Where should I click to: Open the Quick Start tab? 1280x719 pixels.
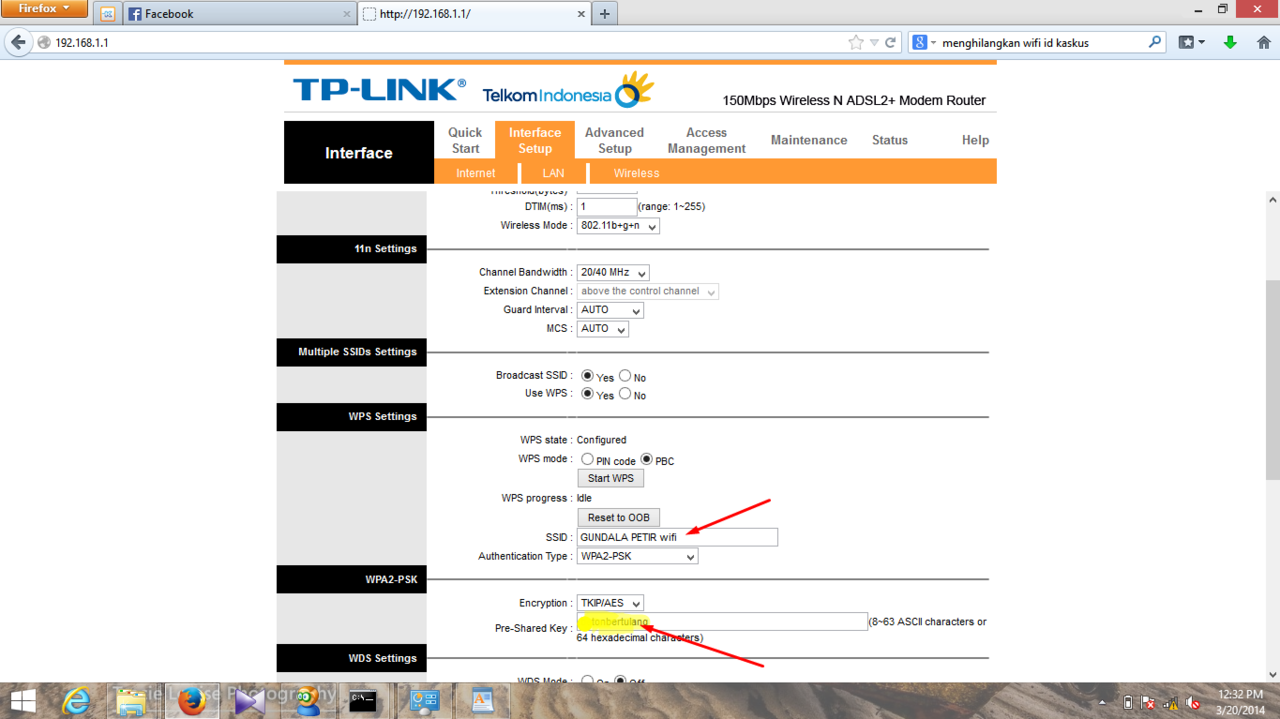465,140
